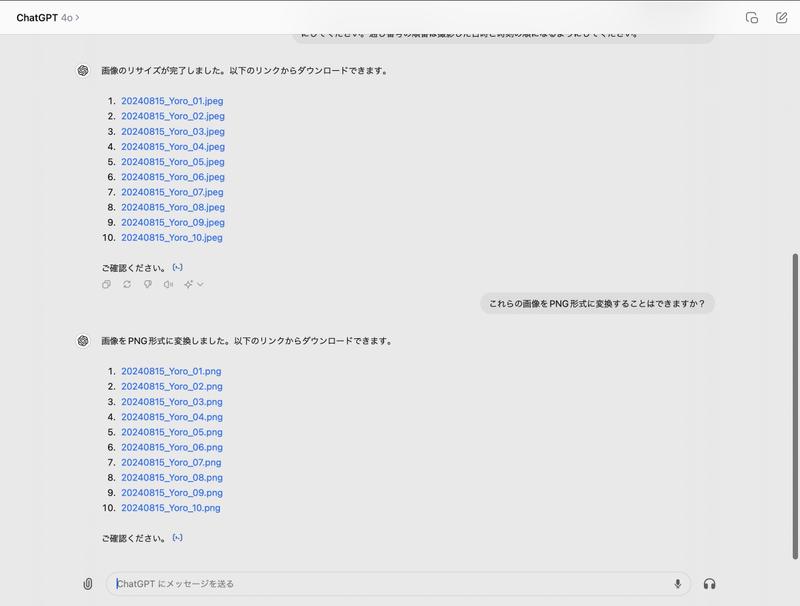The height and width of the screenshot is (606, 800).
Task: Download 20240815_Yoro_04.png
Action: click(172, 417)
